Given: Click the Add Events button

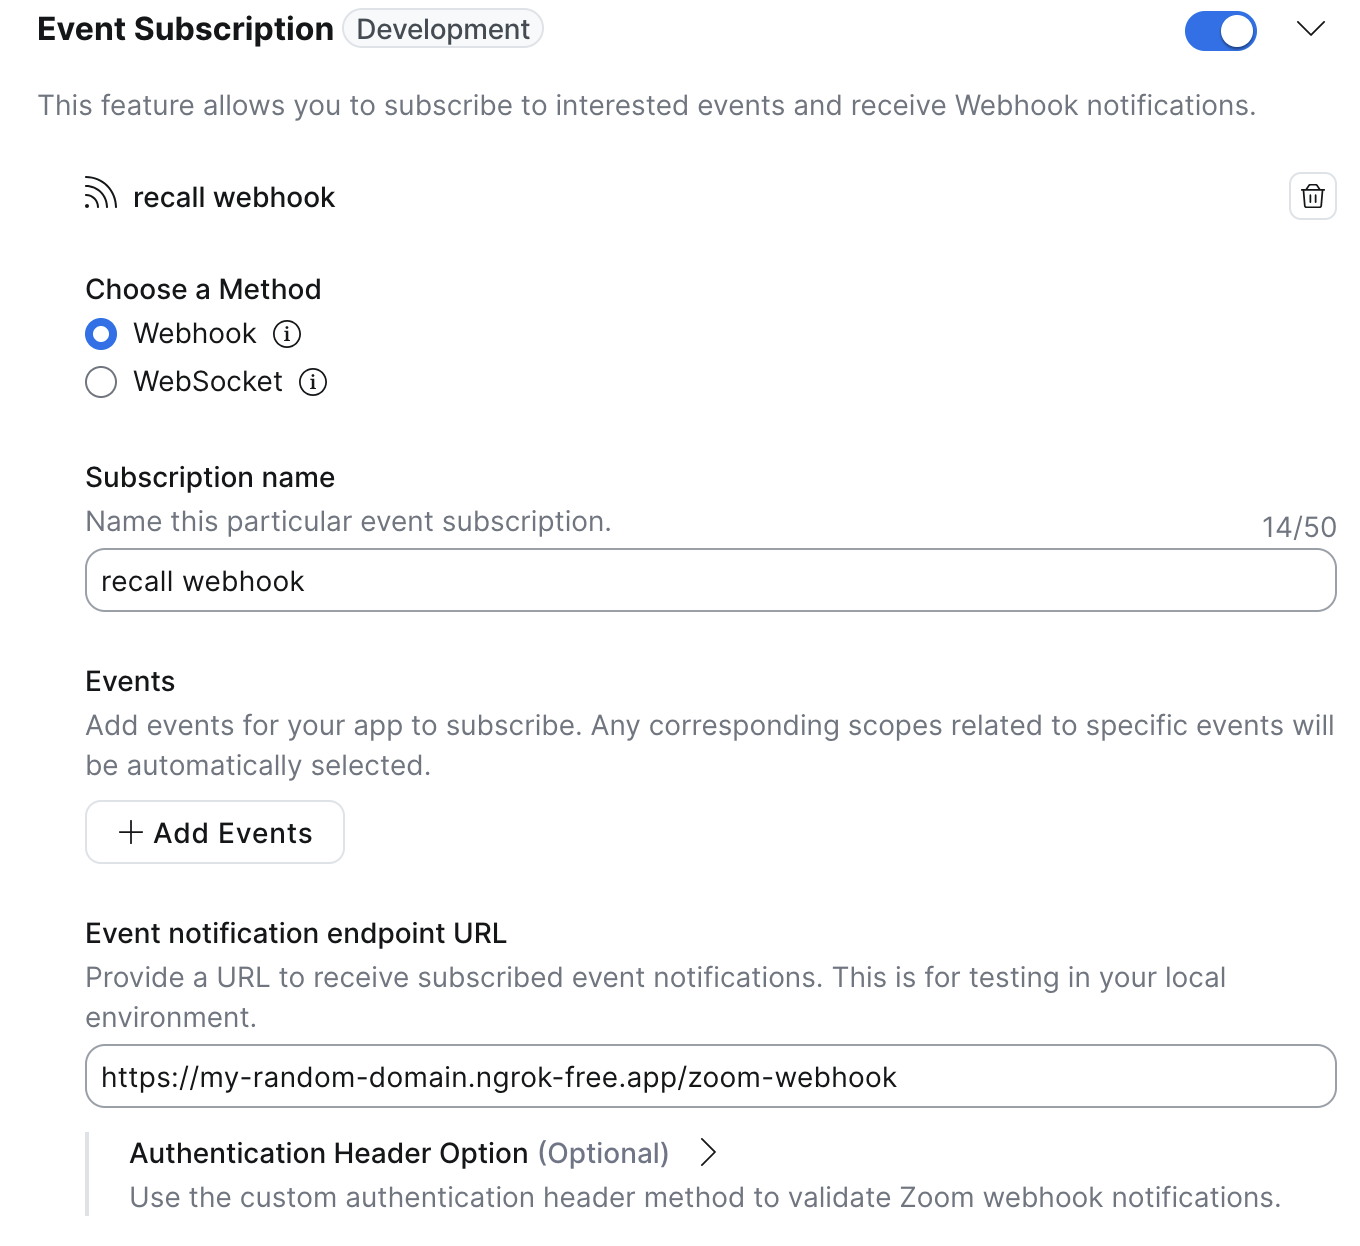Looking at the screenshot, I should pyautogui.click(x=215, y=832).
